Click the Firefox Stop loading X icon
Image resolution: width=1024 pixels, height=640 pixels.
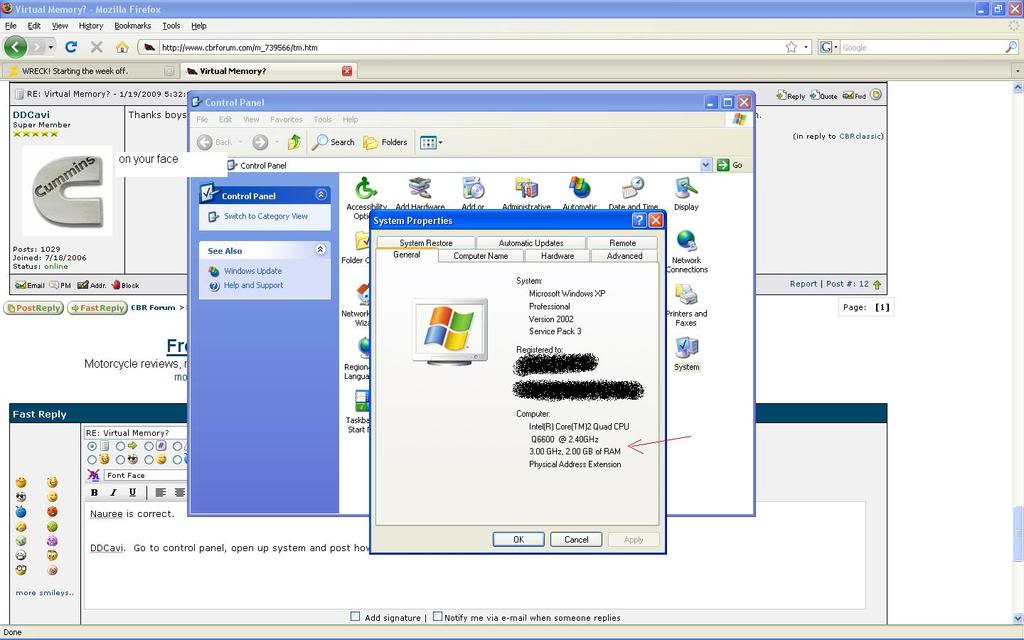tap(97, 47)
